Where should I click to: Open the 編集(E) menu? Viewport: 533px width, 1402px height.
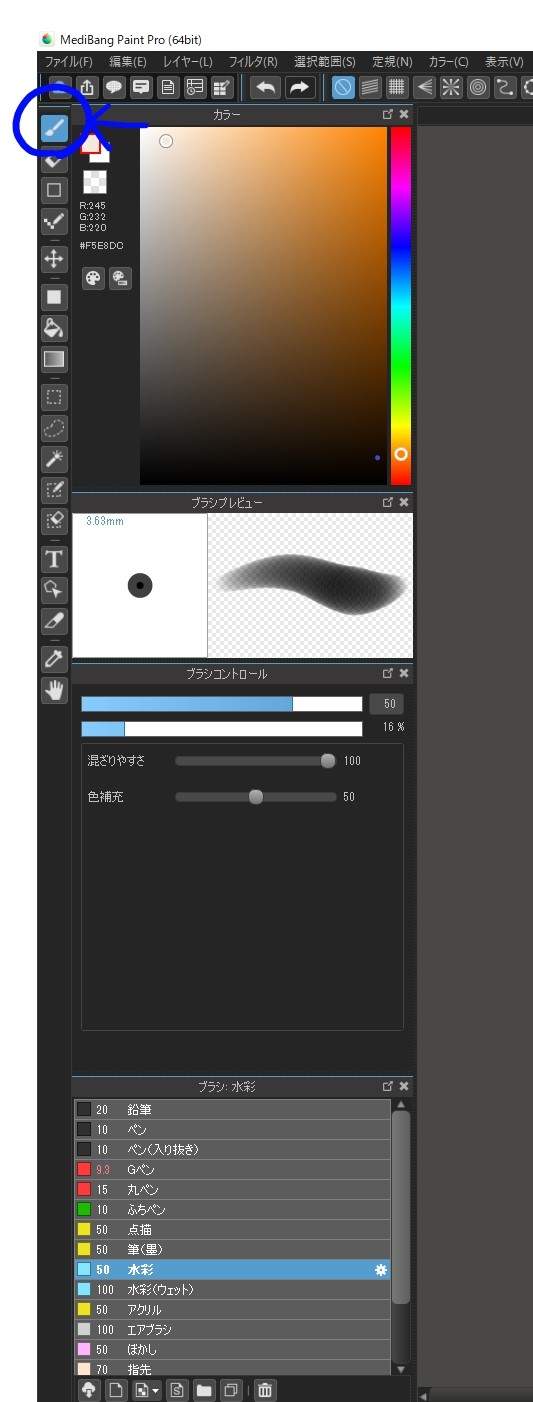point(128,62)
